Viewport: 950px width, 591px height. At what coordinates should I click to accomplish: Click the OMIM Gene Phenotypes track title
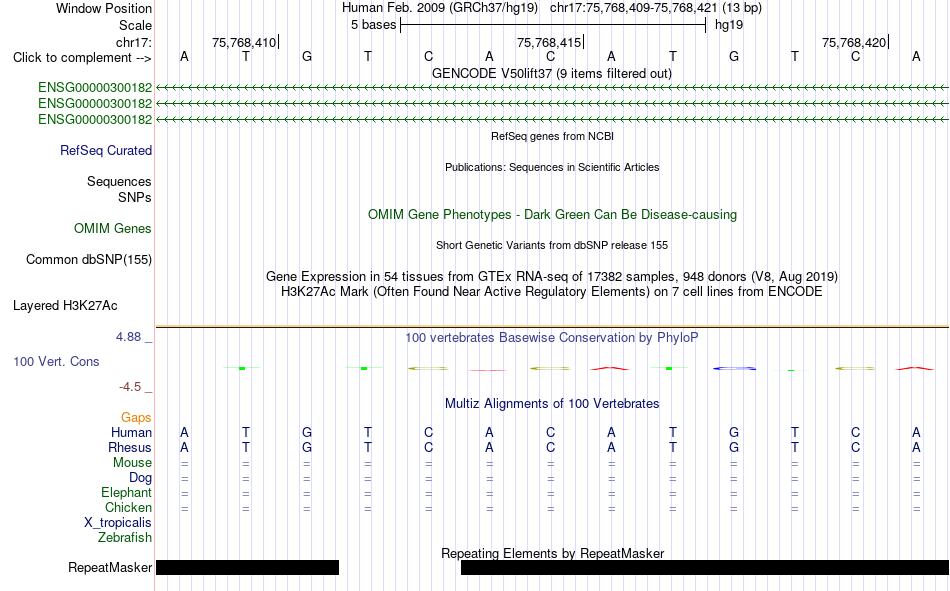click(553, 215)
